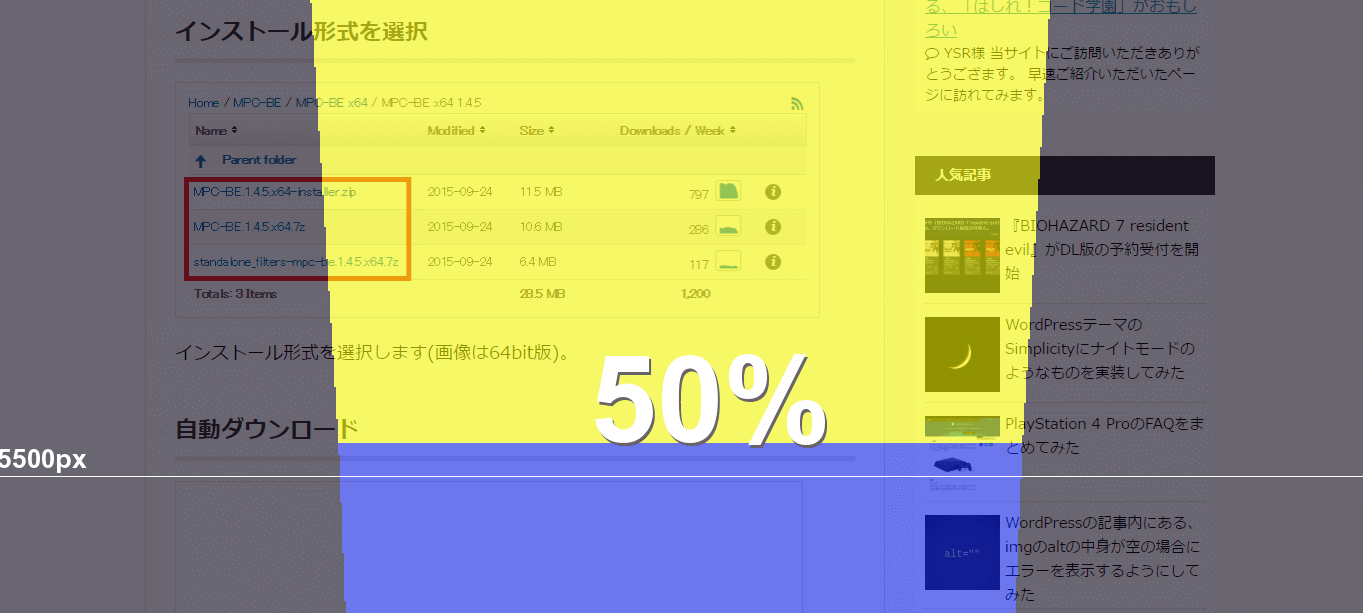Go to Home in the breadcrumb

[x=203, y=103]
